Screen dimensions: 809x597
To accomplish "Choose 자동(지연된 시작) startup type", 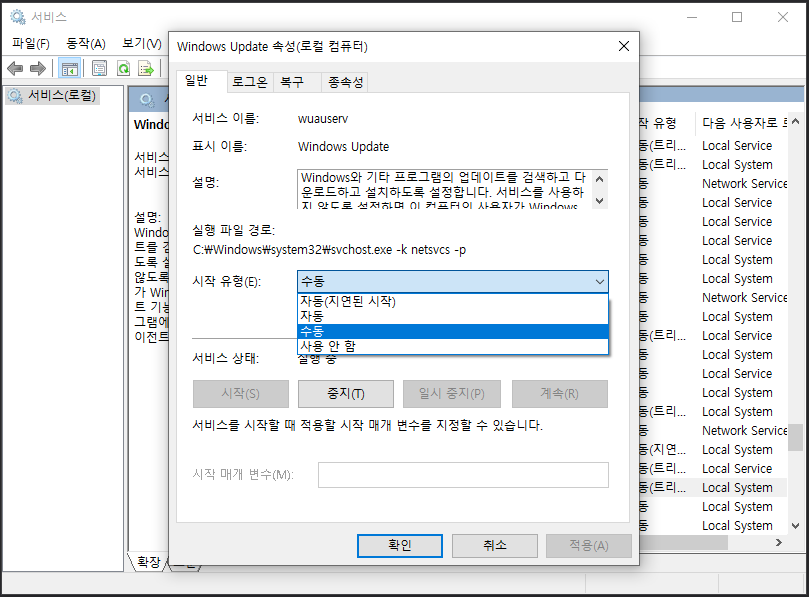I will pyautogui.click(x=452, y=301).
